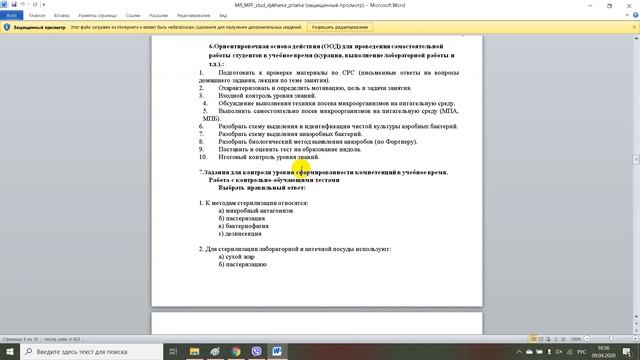The image size is (640, 360).
Task: Click the 100% zoom level button
Action: coord(576,339)
